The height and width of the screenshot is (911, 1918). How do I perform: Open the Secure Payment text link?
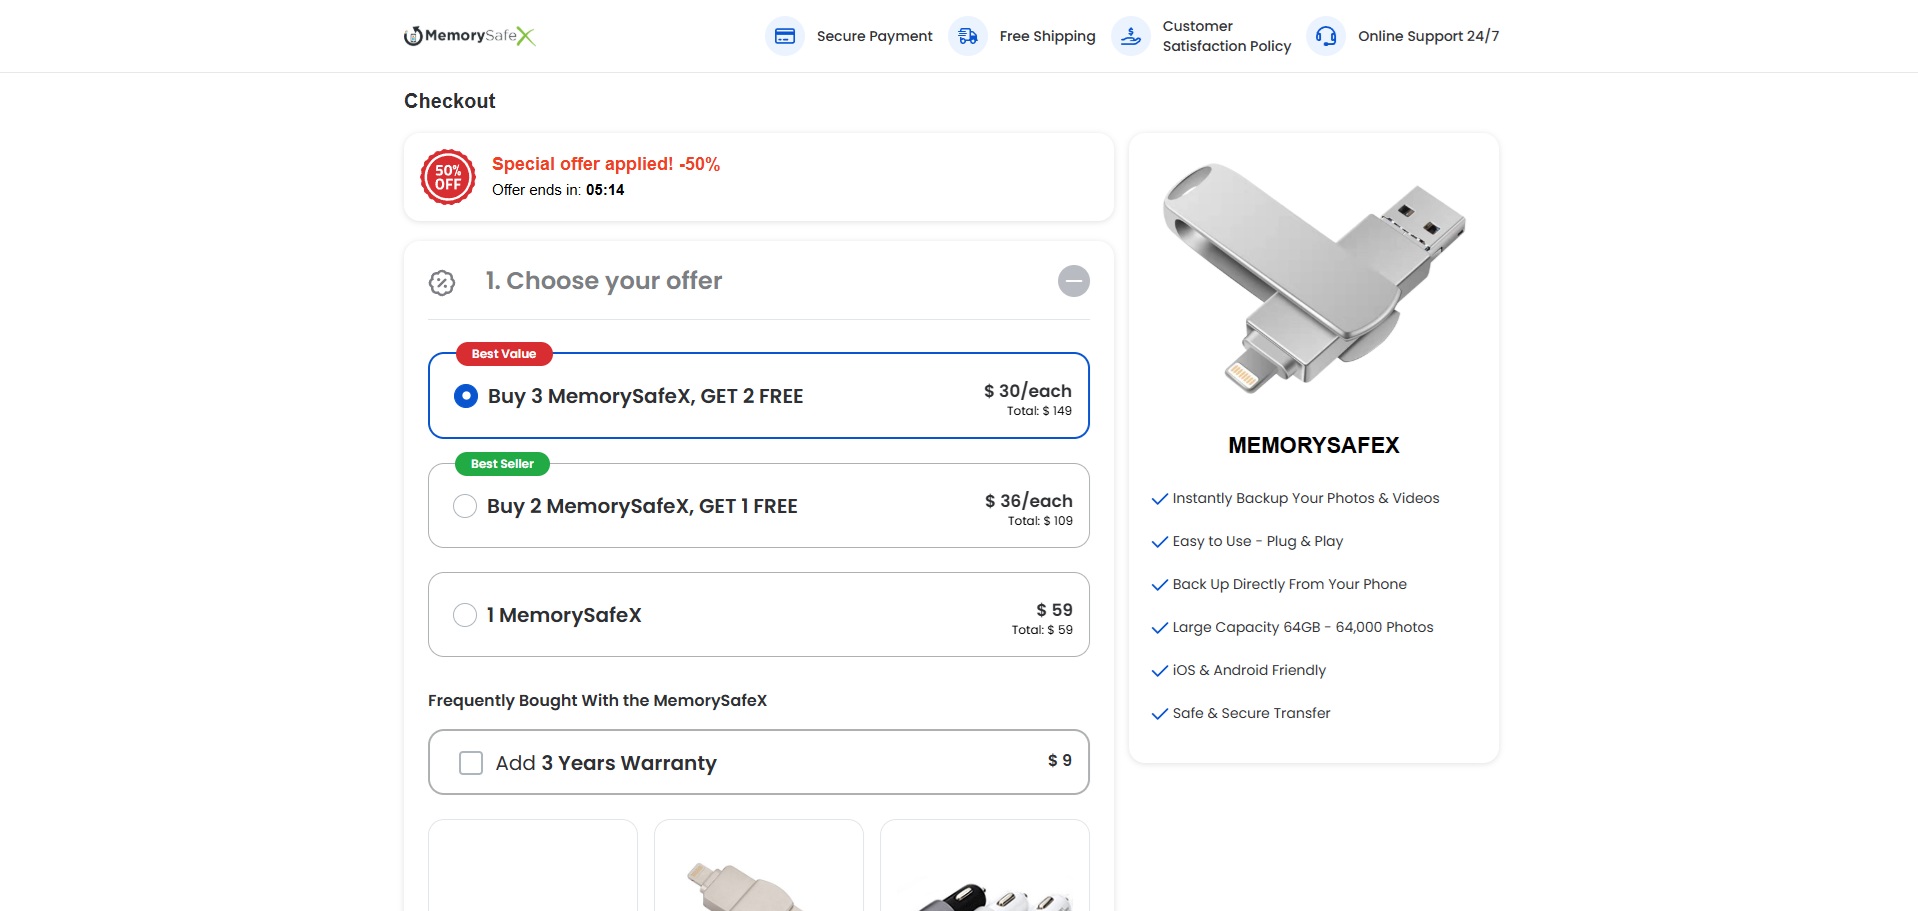(x=874, y=36)
